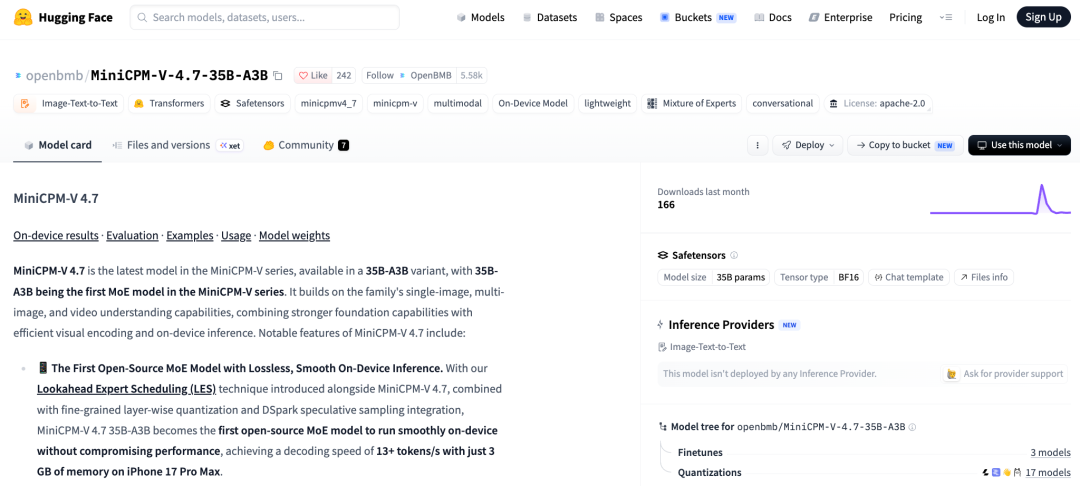This screenshot has height=486, width=1080.
Task: Open the Chat template viewer
Action: 909,277
